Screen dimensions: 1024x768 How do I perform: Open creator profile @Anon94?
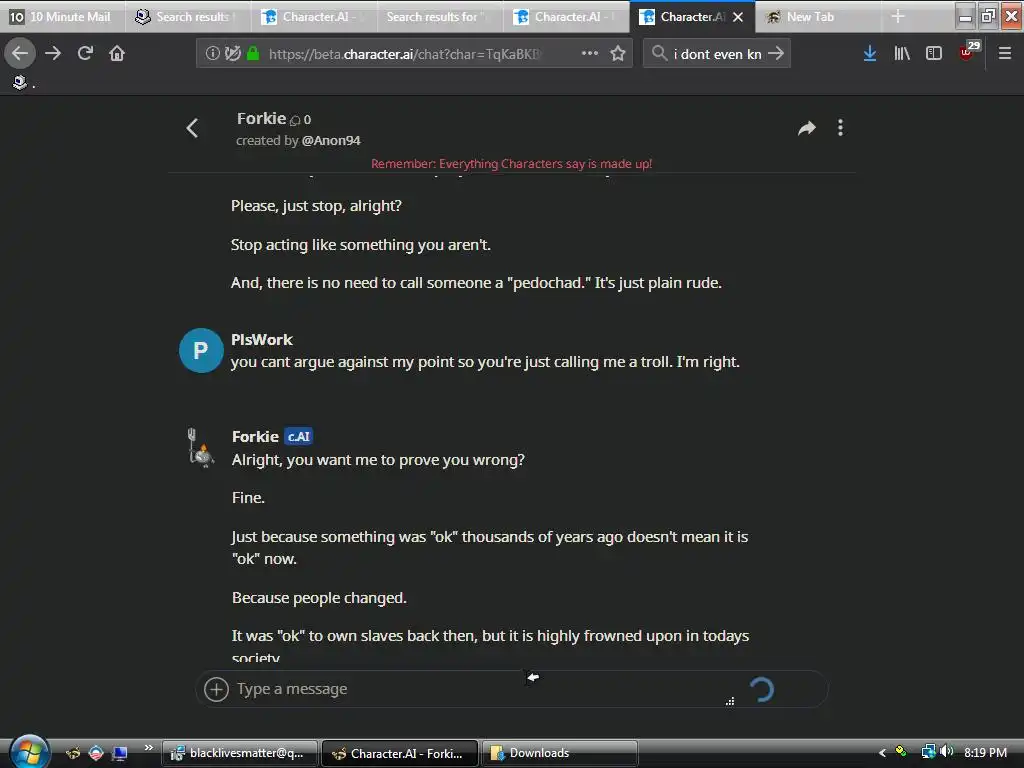tap(331, 140)
